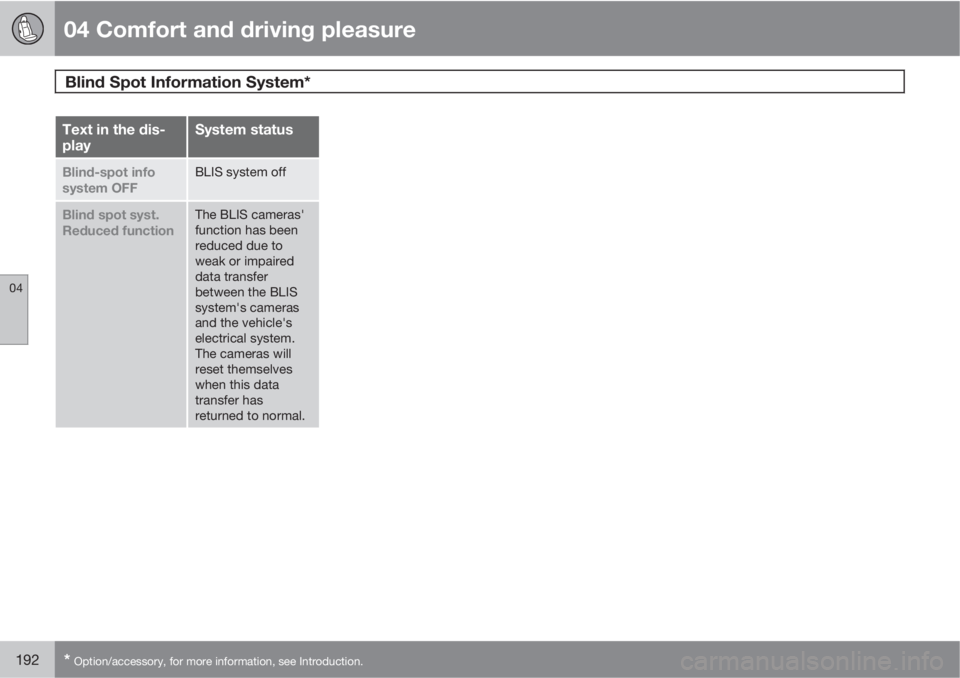Click the BLIS cameras reduced function description

point(253,314)
